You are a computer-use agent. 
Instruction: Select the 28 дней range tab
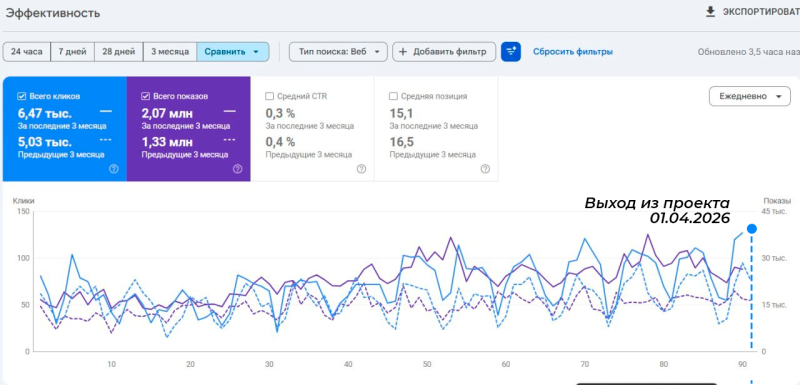119,52
